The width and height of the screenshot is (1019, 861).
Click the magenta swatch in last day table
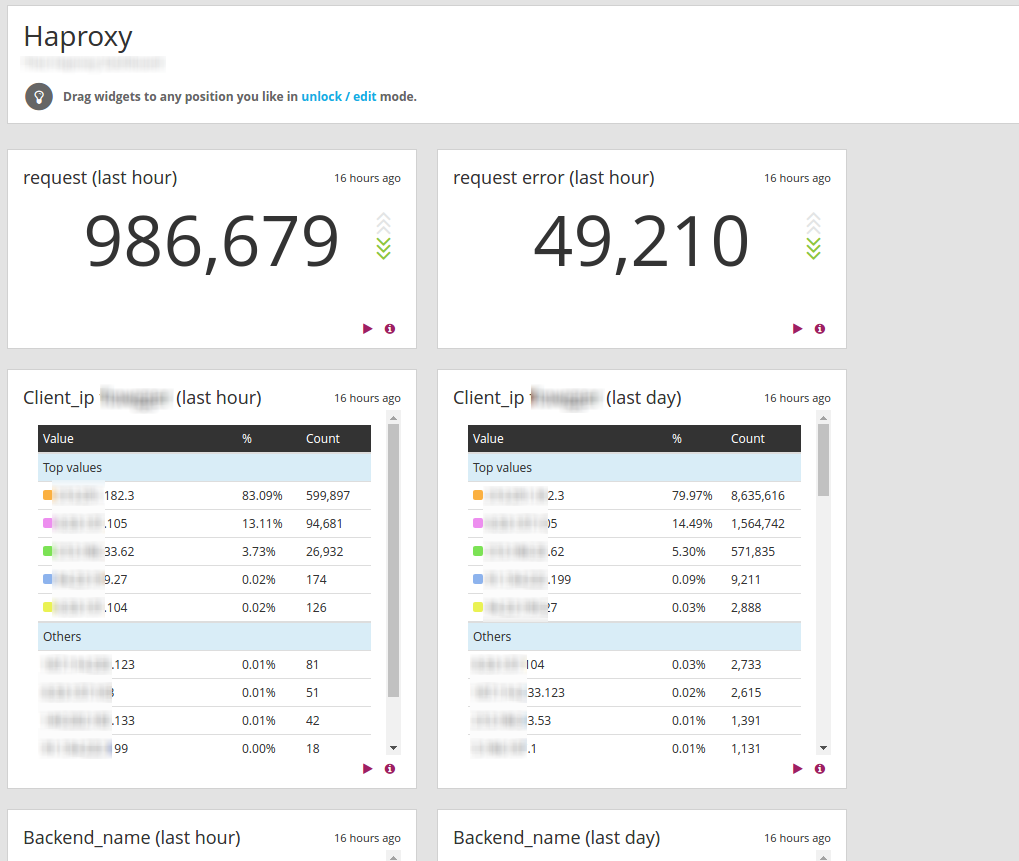click(x=475, y=522)
